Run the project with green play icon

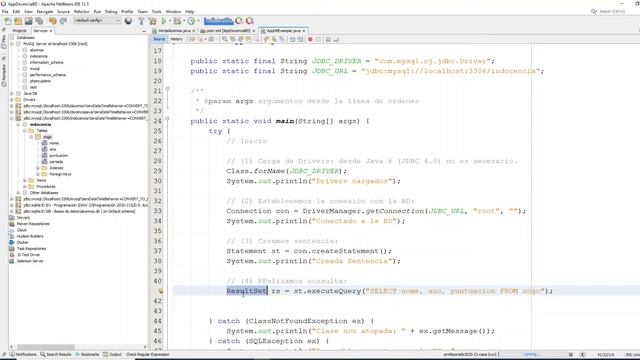[164, 20]
